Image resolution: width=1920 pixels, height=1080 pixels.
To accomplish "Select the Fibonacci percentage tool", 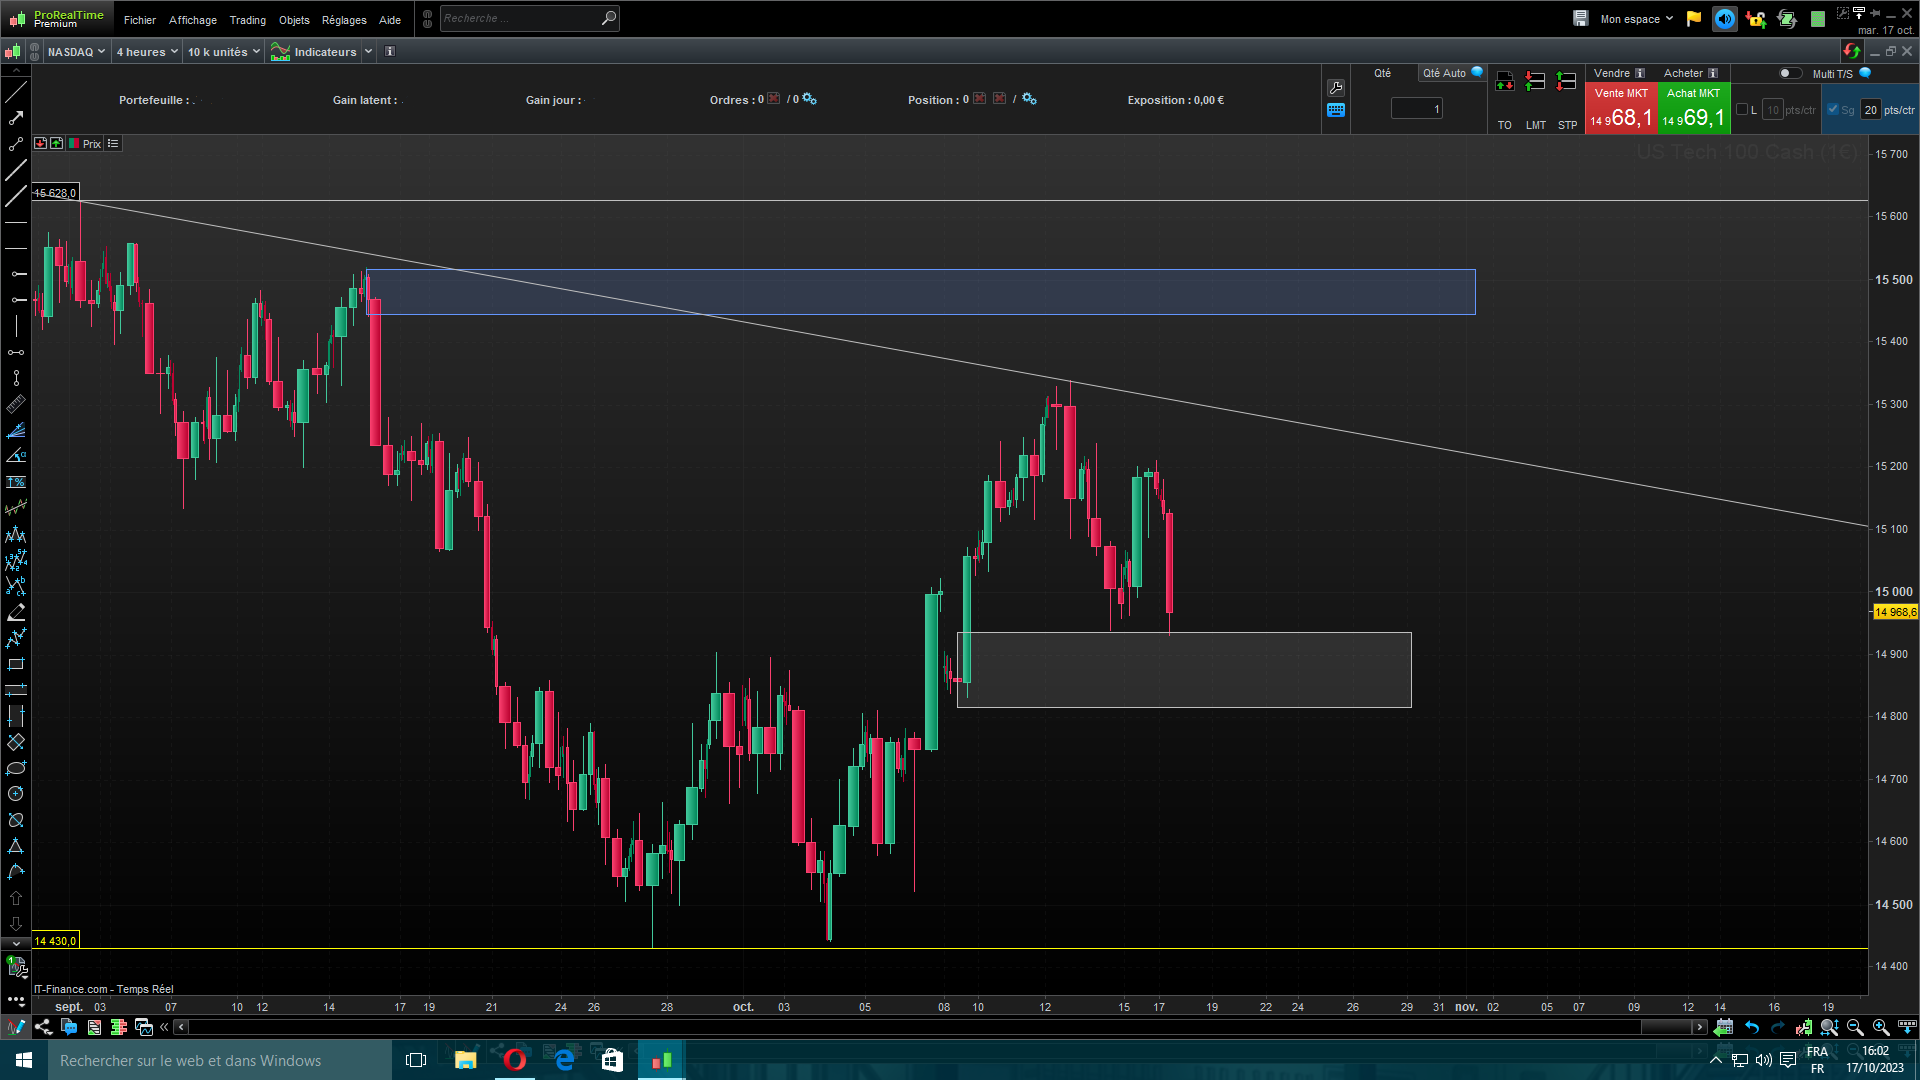I will tap(16, 482).
